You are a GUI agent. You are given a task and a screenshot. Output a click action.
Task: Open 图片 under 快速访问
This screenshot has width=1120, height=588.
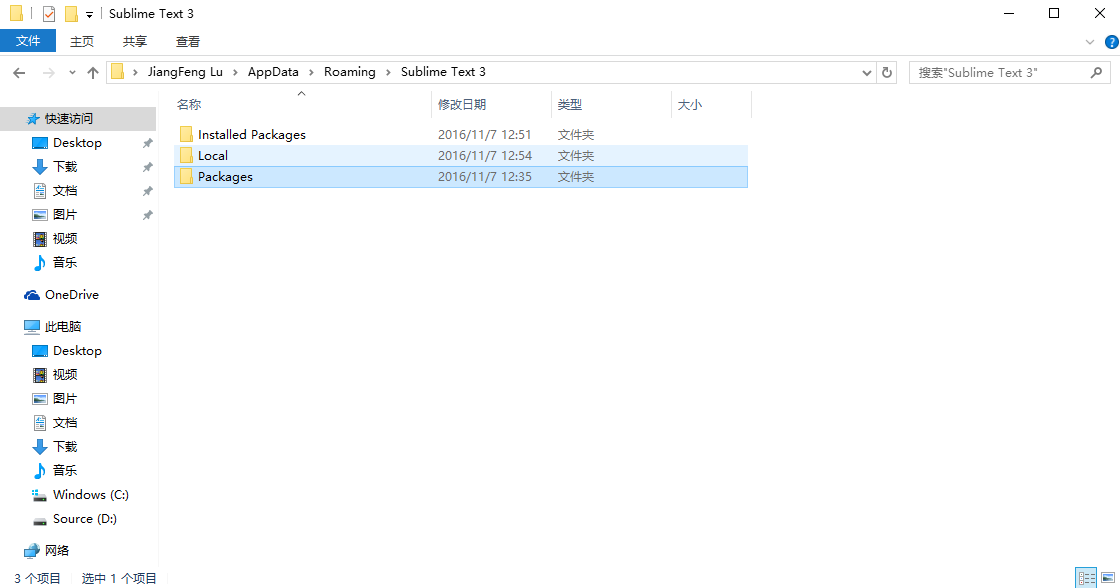[65, 214]
